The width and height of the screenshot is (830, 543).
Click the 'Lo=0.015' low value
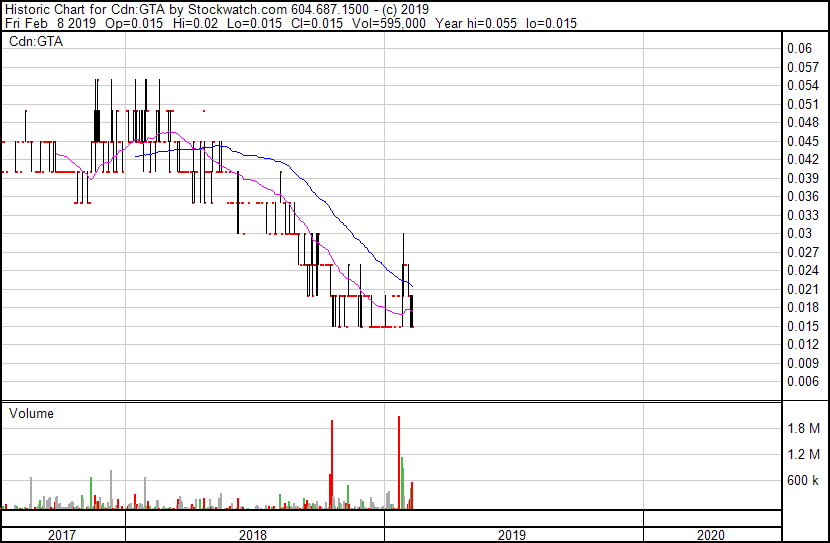254,23
